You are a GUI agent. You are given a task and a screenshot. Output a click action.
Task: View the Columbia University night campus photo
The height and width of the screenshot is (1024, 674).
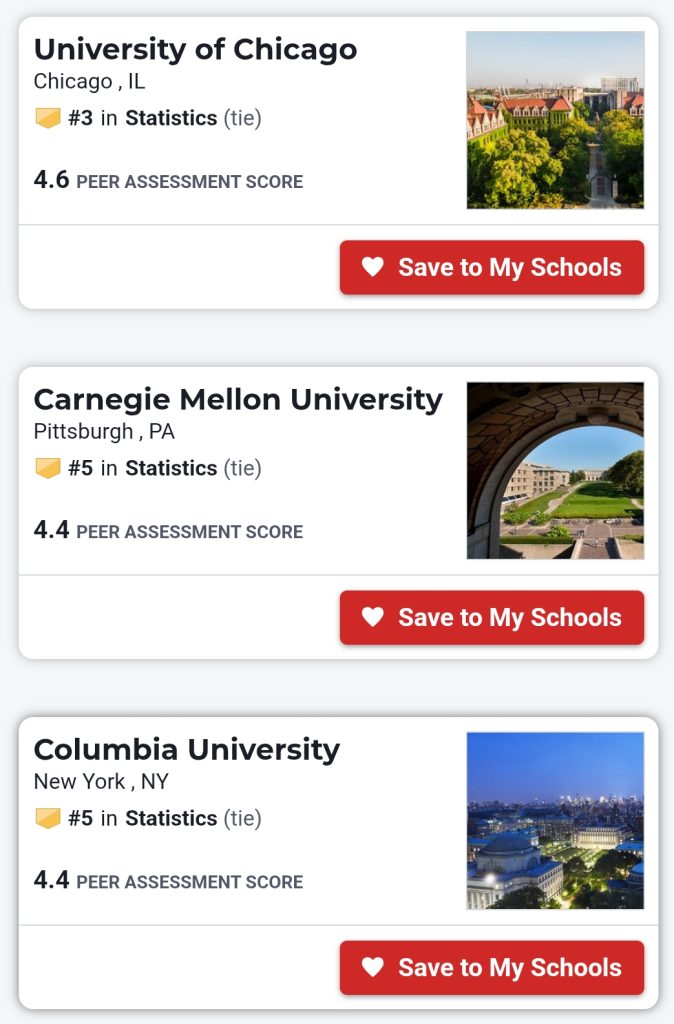[x=555, y=820]
